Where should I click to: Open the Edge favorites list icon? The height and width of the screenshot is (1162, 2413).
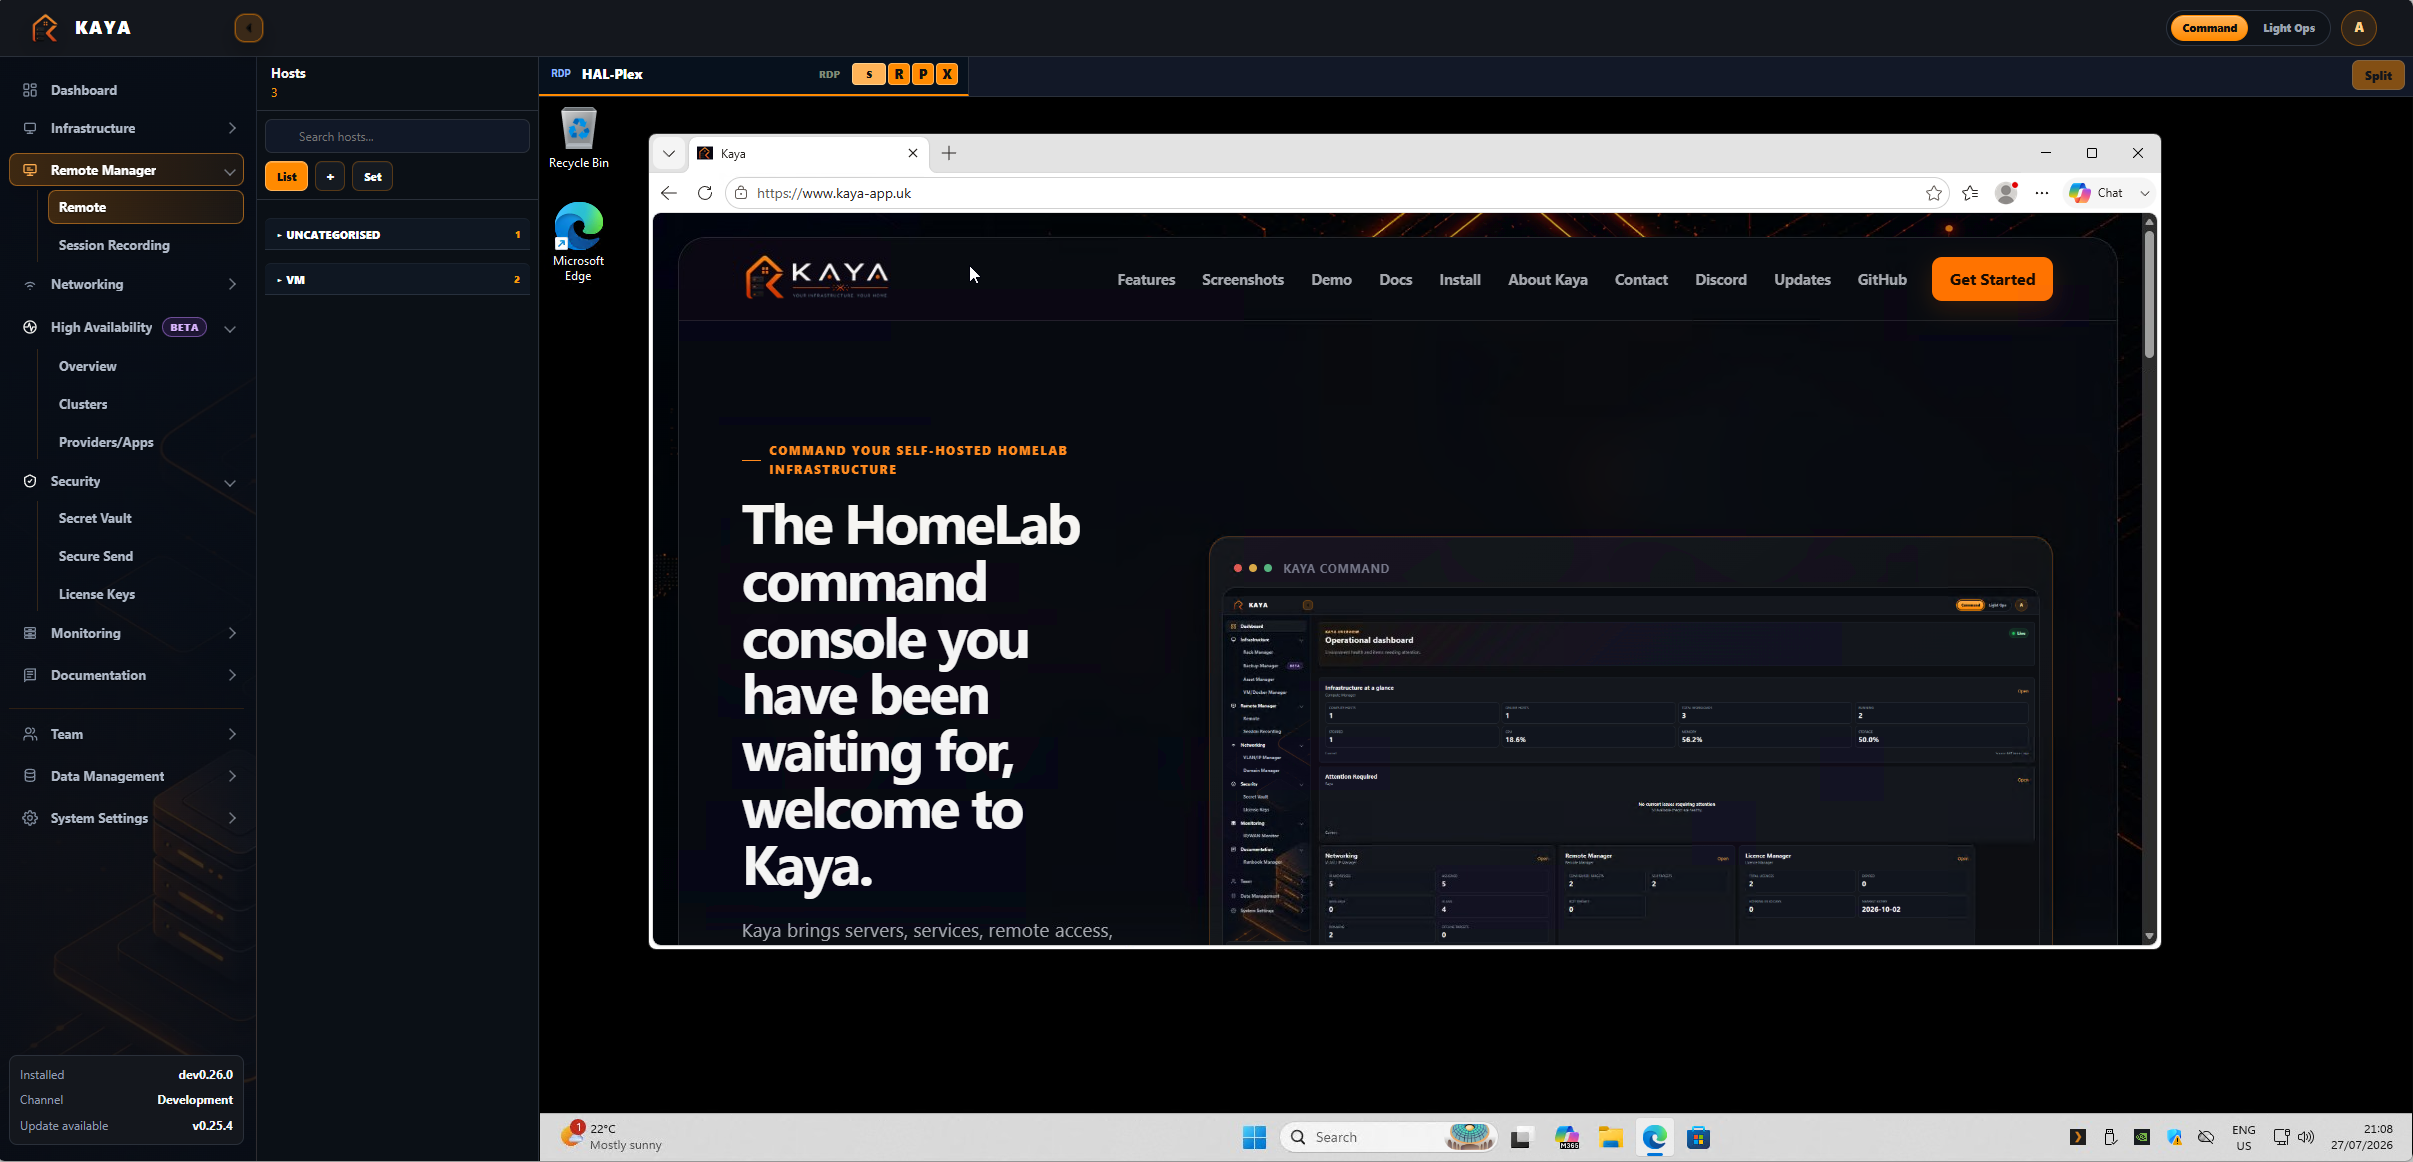click(x=1970, y=193)
